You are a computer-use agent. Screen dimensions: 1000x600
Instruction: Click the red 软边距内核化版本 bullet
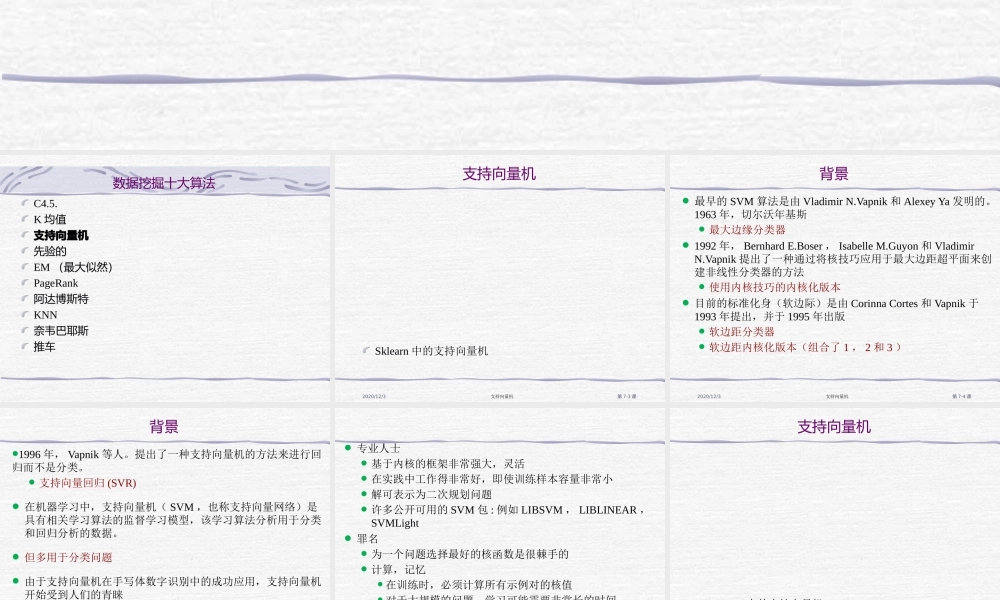805,348
